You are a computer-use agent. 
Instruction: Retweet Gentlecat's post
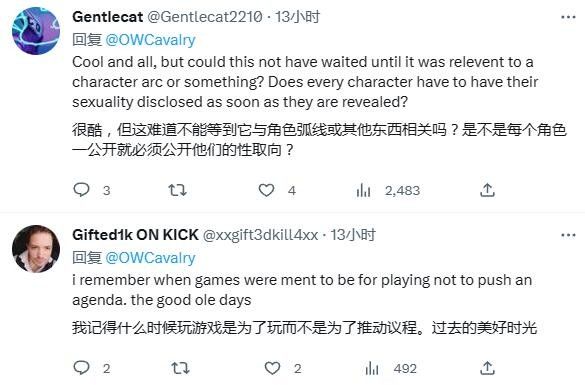[177, 190]
